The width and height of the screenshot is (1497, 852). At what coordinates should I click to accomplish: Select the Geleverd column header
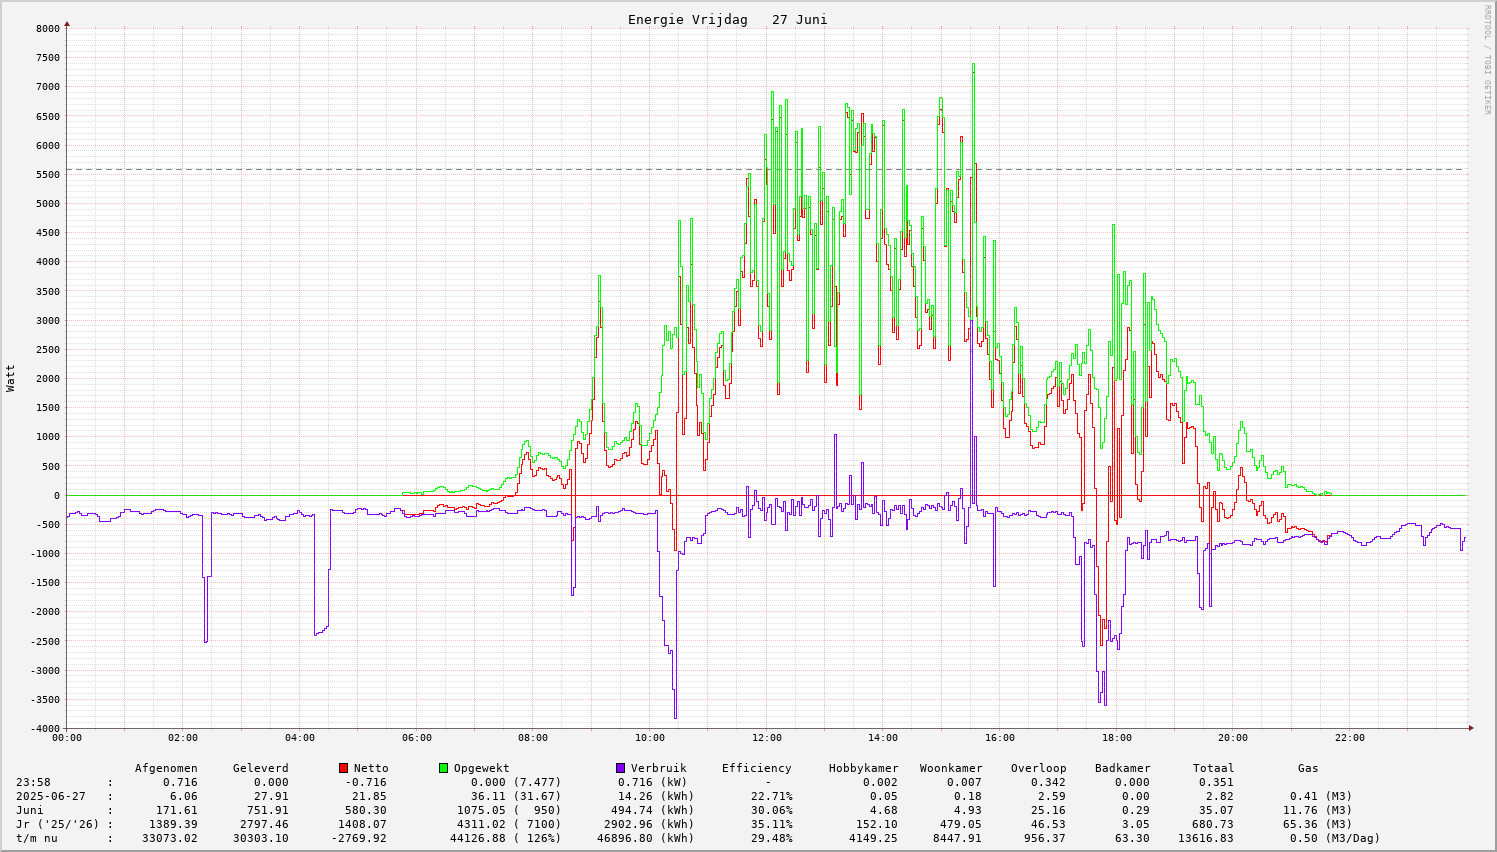(x=260, y=768)
